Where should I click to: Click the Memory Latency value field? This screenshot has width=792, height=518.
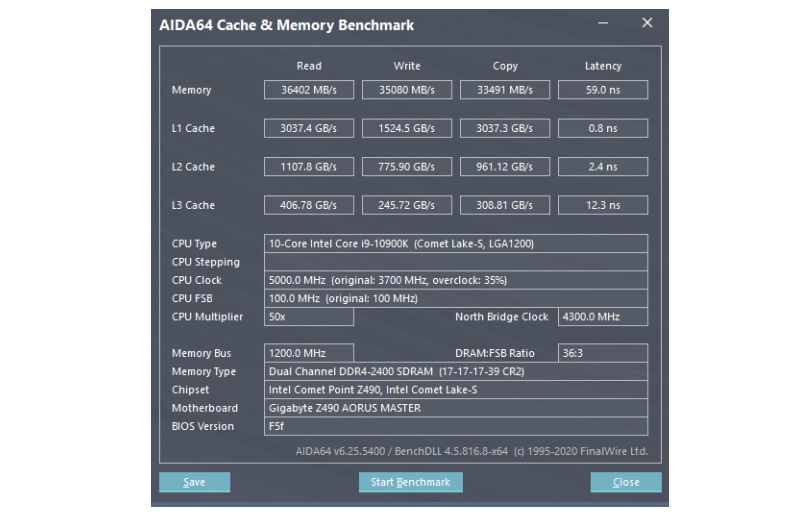click(x=602, y=90)
